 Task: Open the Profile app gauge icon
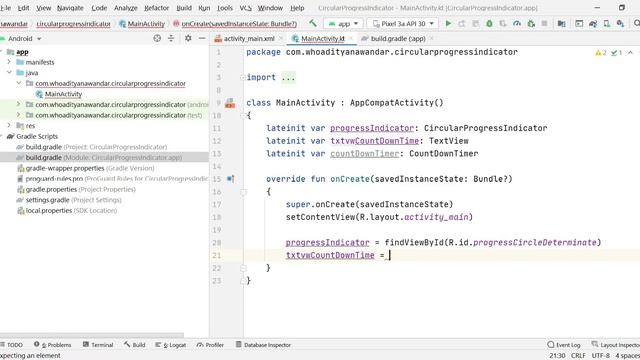(x=517, y=24)
